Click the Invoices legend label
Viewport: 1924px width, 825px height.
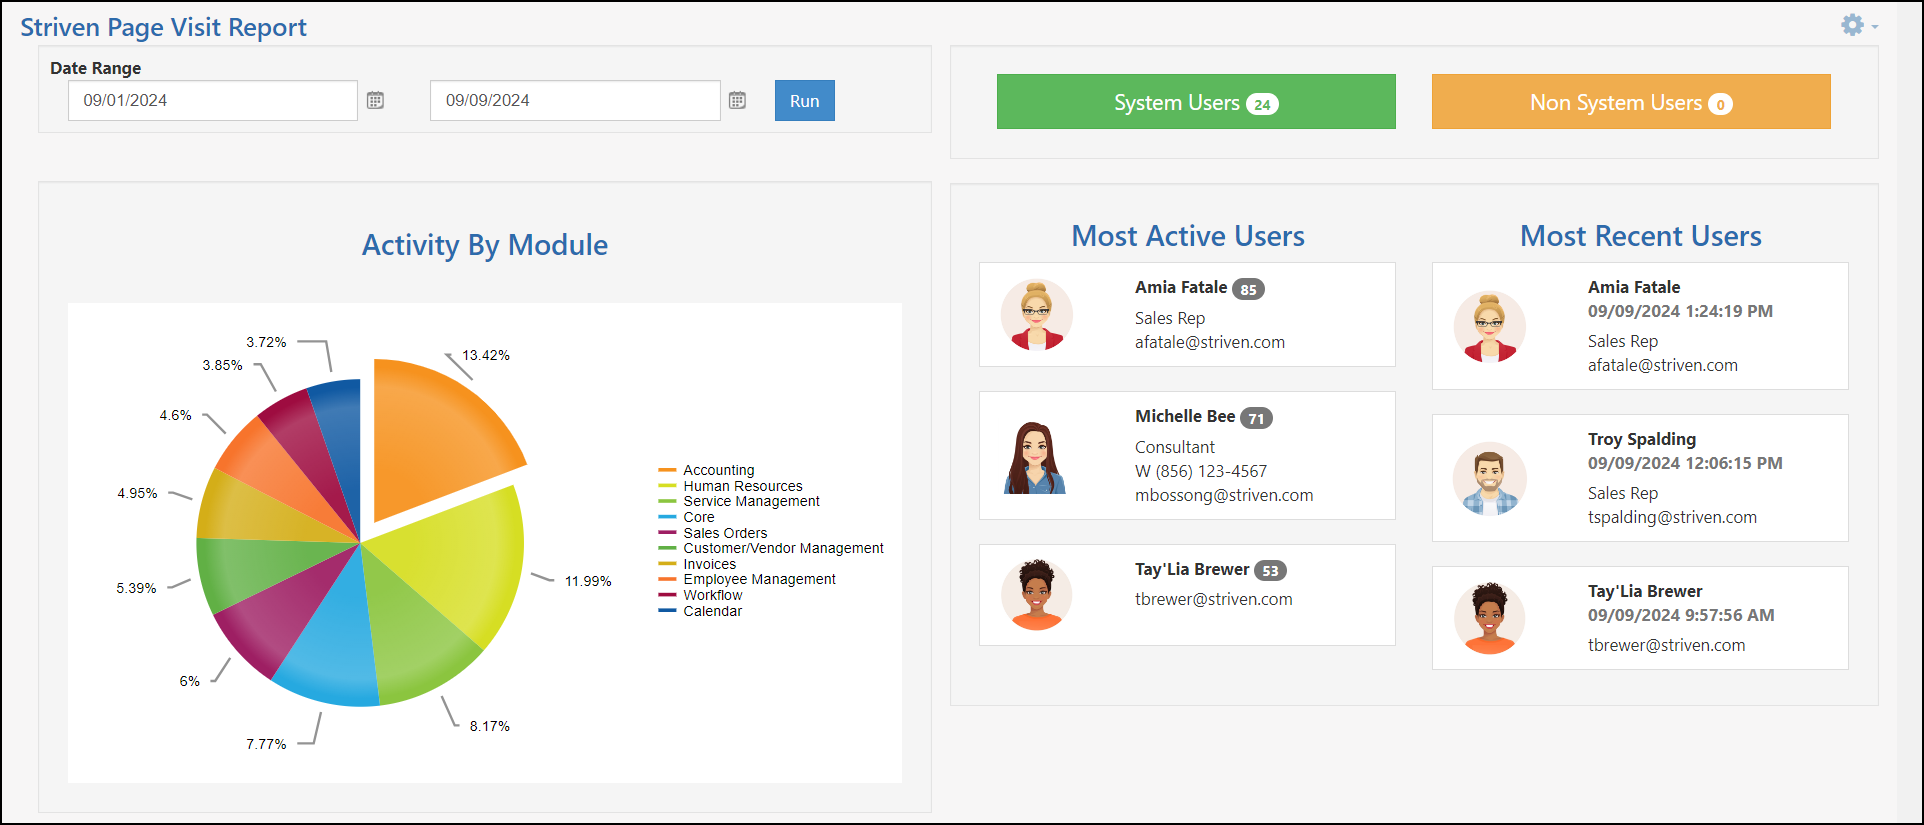[709, 564]
